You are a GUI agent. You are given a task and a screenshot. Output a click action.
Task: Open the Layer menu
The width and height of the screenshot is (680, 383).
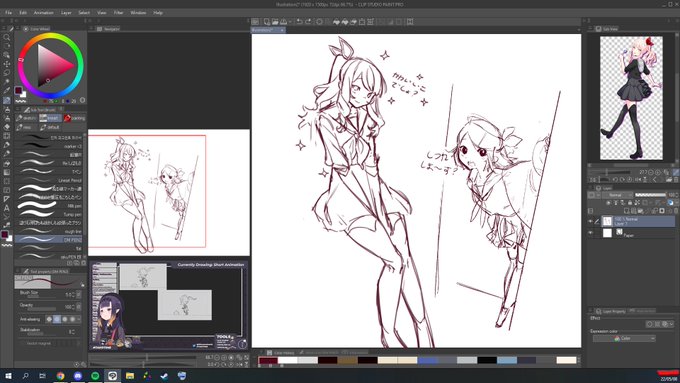(66, 13)
